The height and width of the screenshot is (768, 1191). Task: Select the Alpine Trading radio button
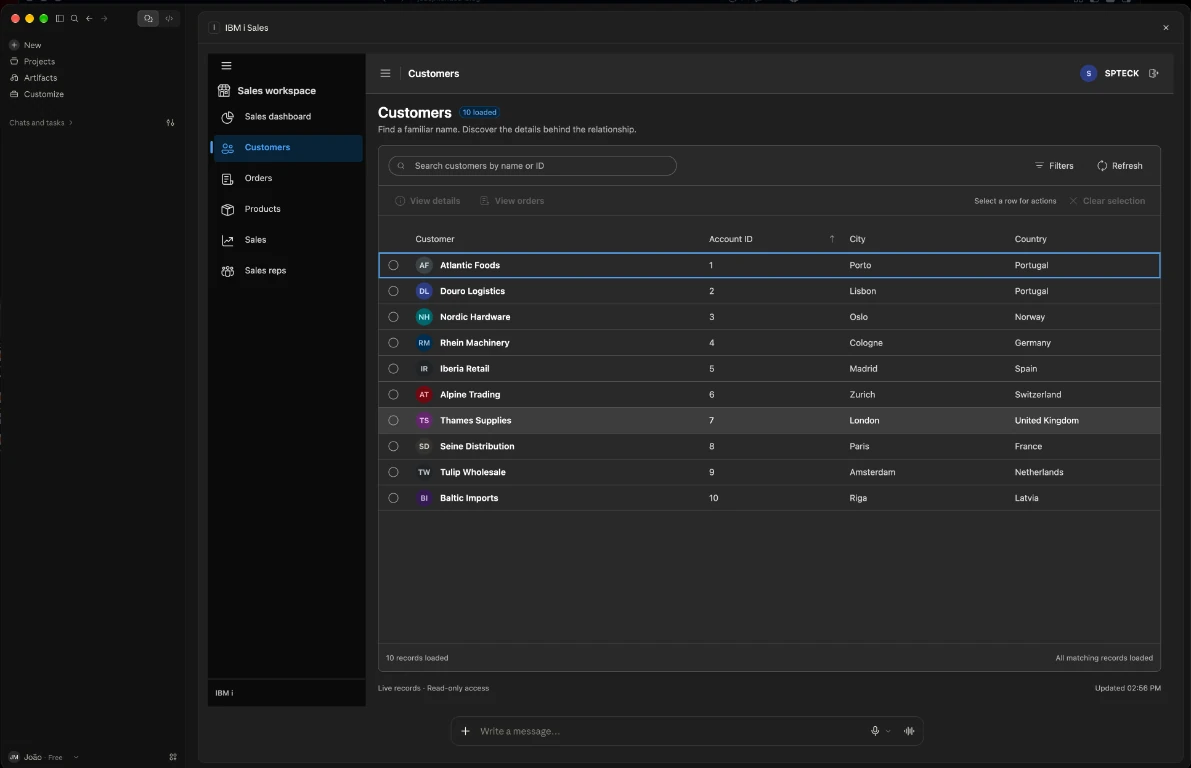(393, 394)
